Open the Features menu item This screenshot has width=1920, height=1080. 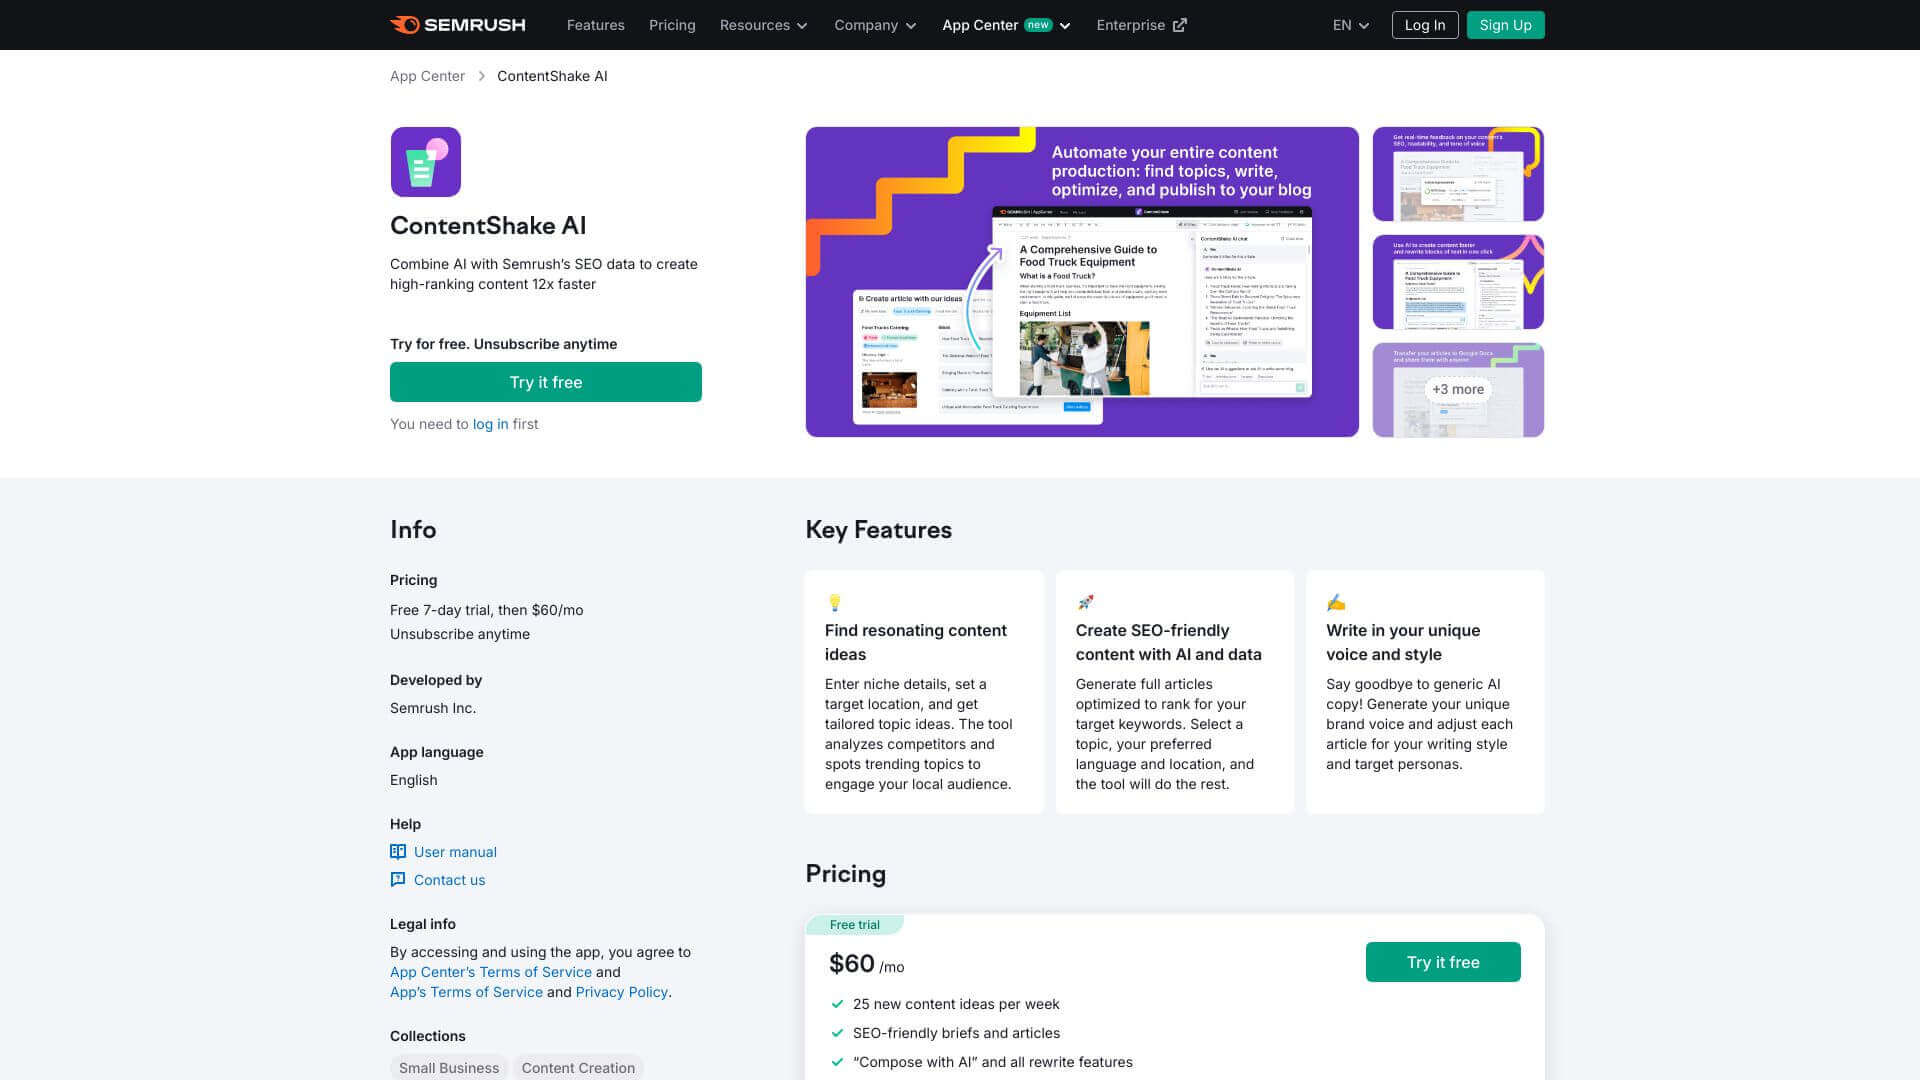[x=596, y=25]
